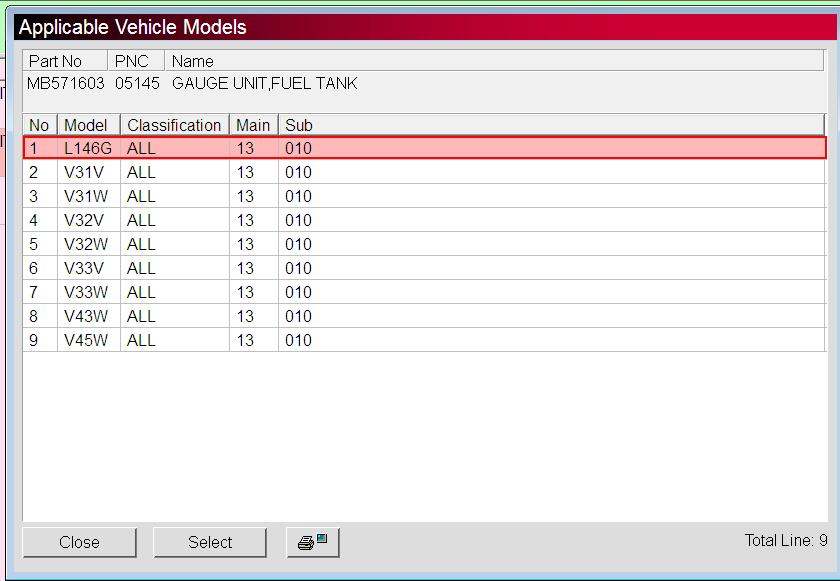Choose the V31W row in list
This screenshot has height=581, width=840.
86,196
